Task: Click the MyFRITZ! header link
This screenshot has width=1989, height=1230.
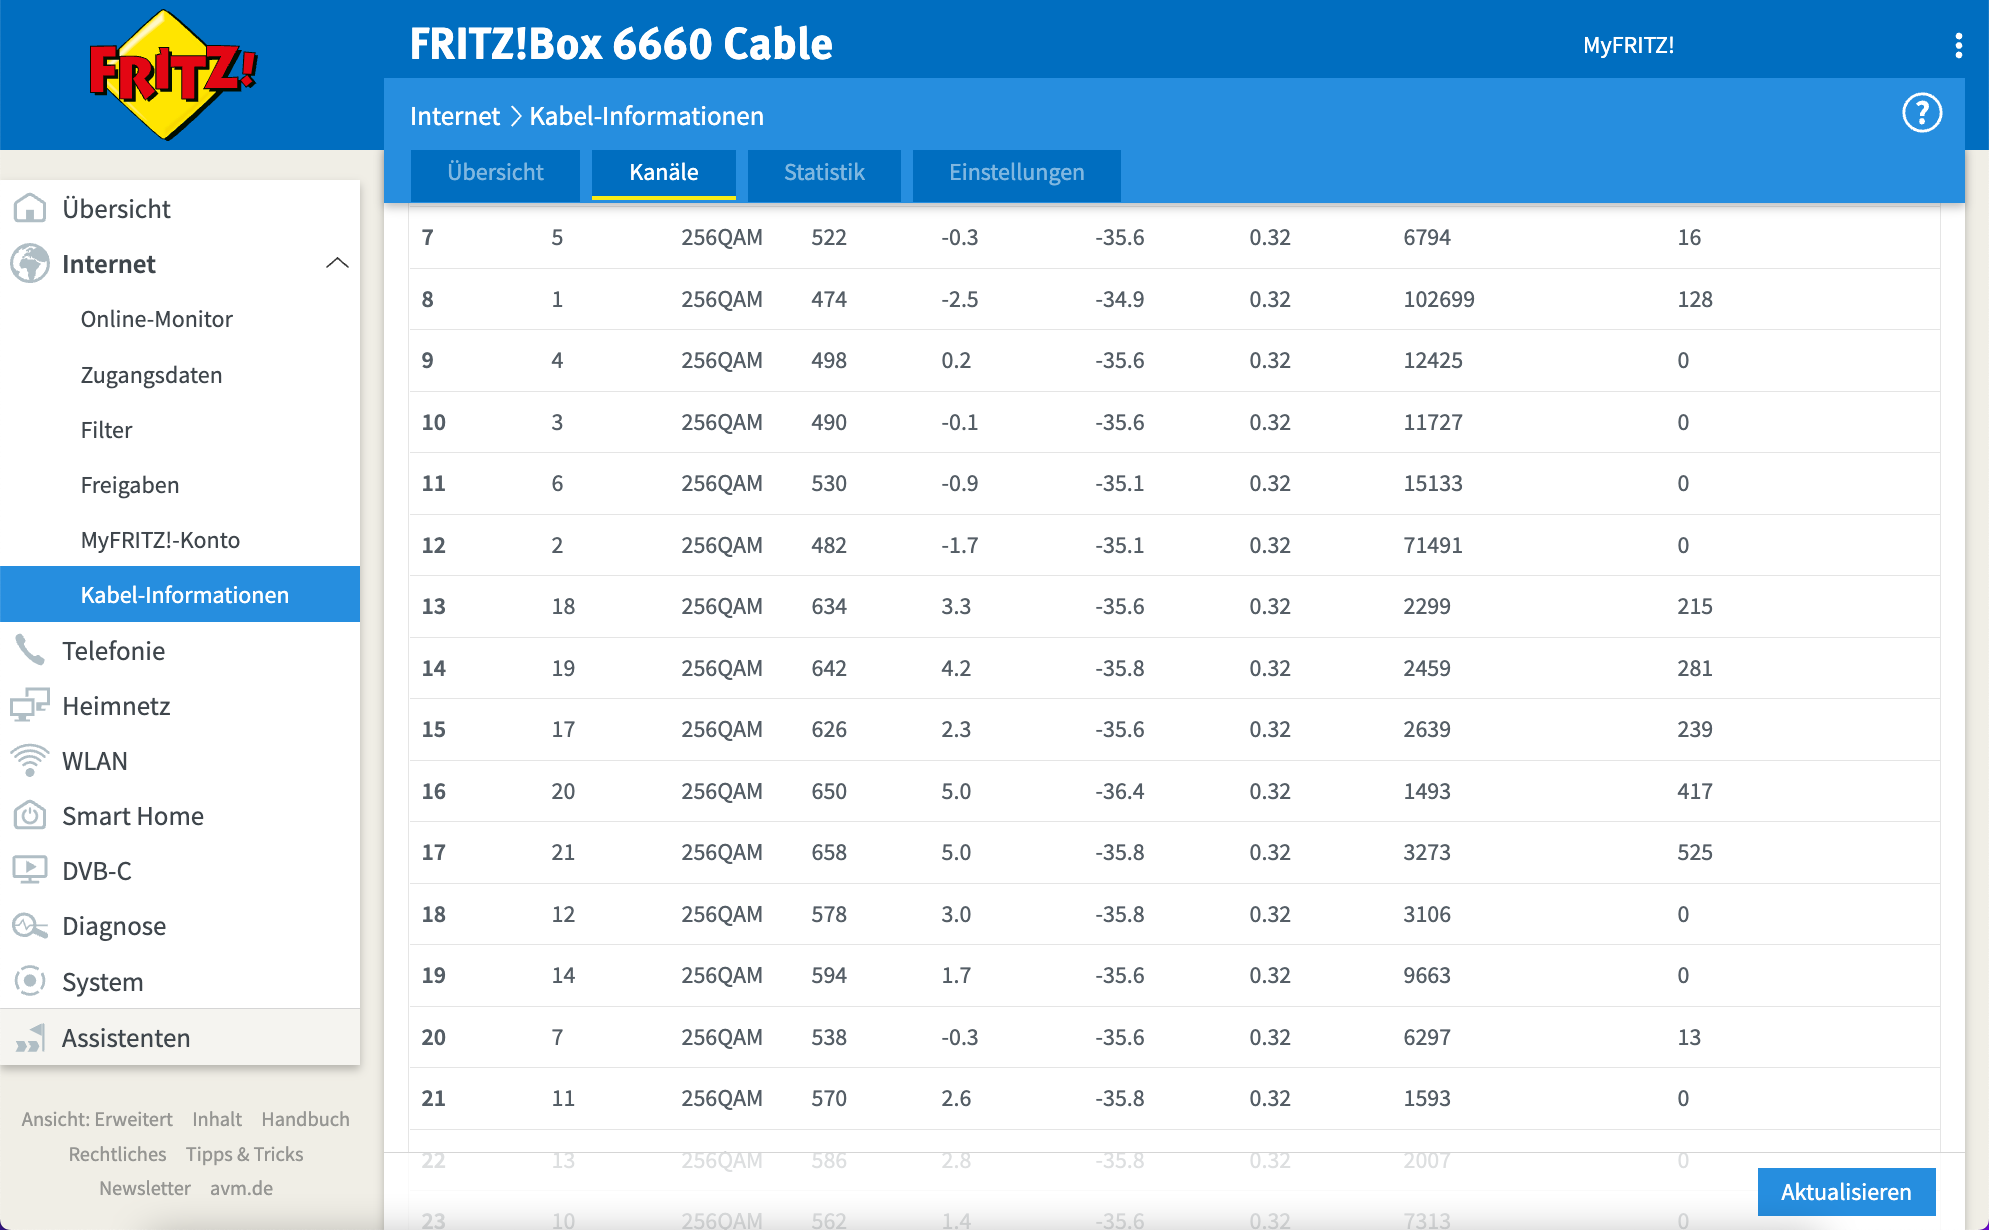Action: 1628,45
